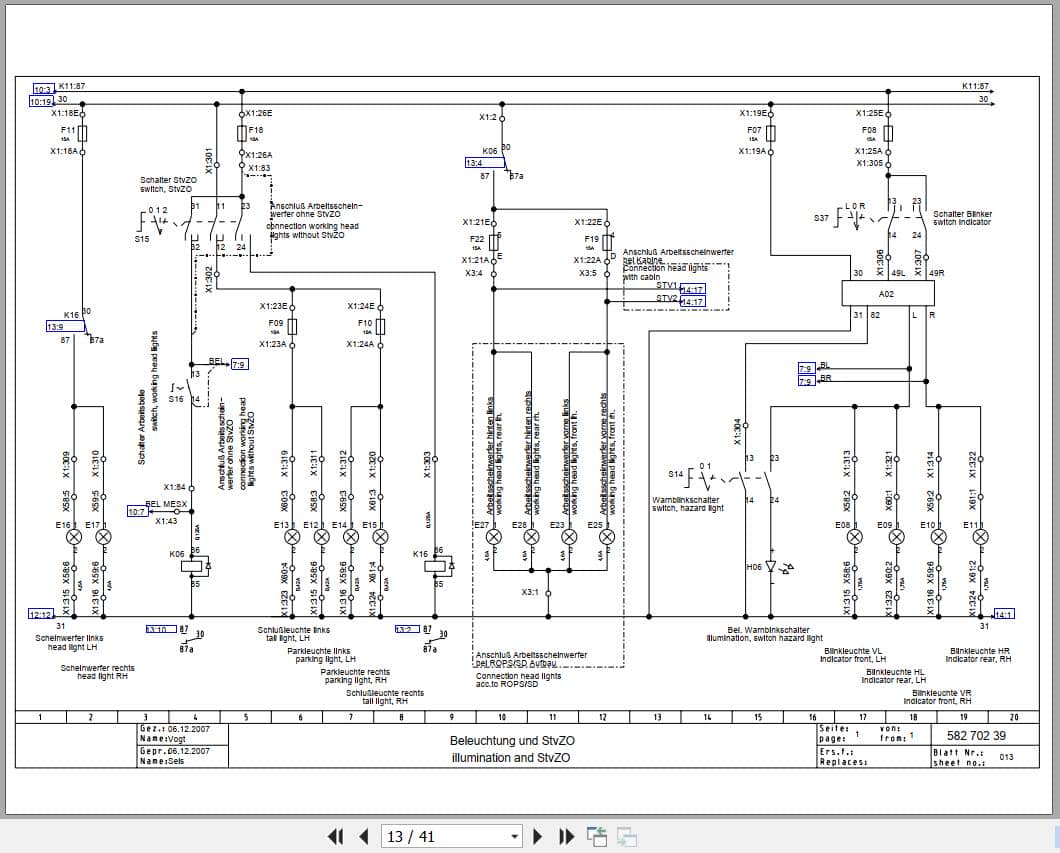
Task: Click the 'Parkleuchte links' label
Action: point(319,651)
